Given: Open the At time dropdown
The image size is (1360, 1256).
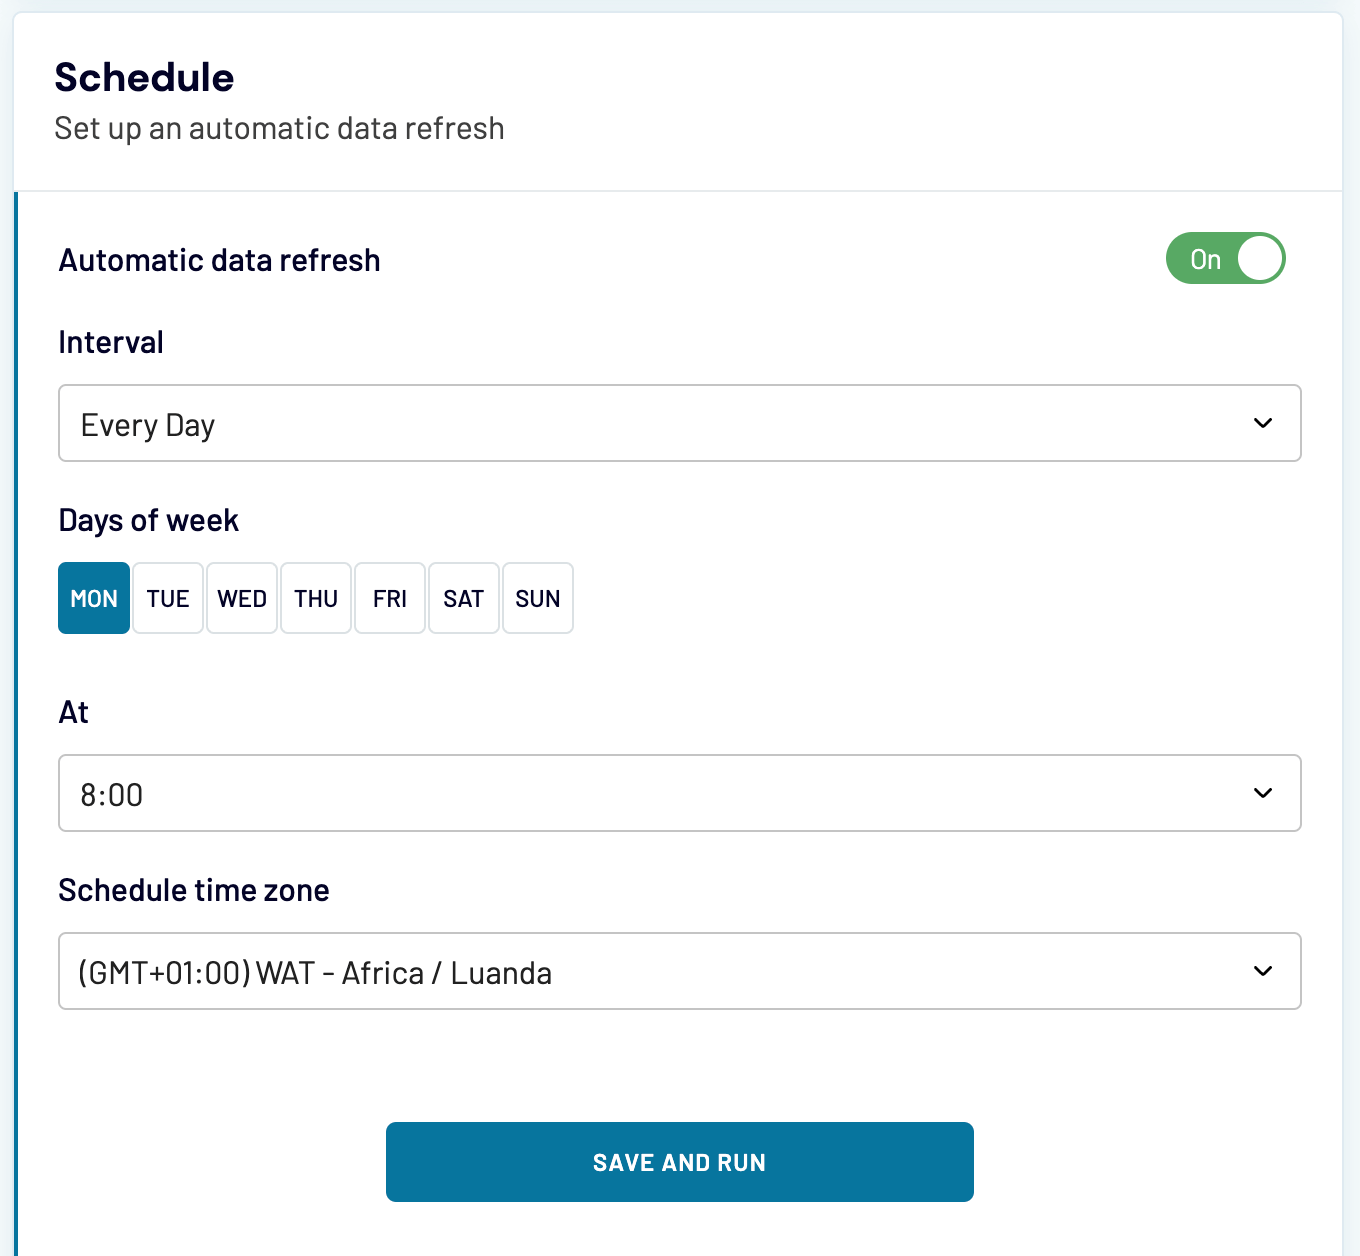Looking at the screenshot, I should (x=680, y=793).
